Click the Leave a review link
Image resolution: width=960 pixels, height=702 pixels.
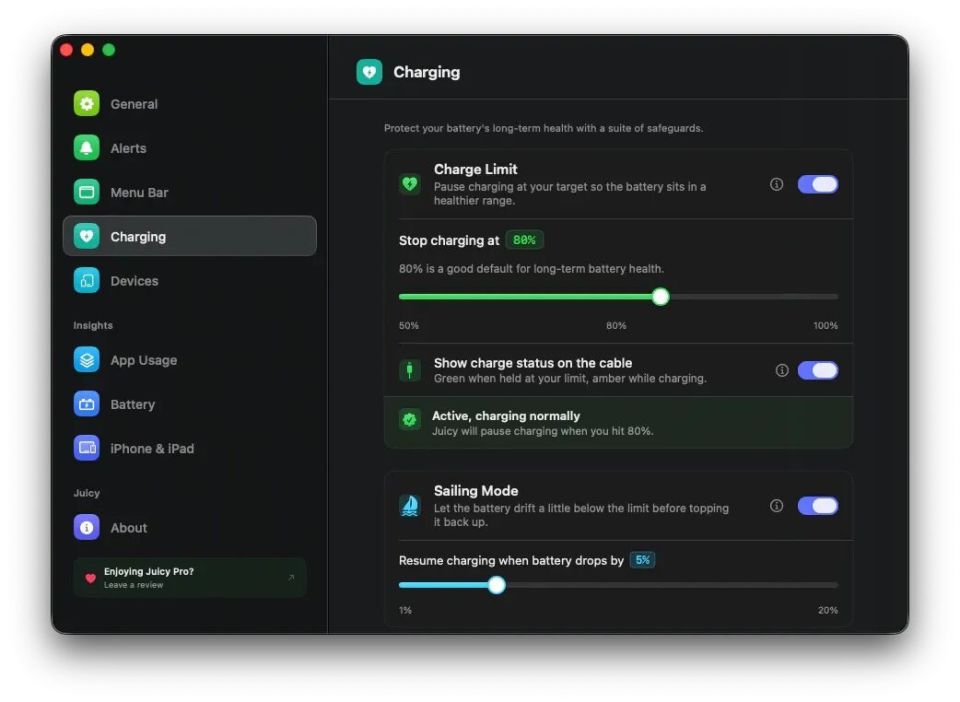pos(133,585)
